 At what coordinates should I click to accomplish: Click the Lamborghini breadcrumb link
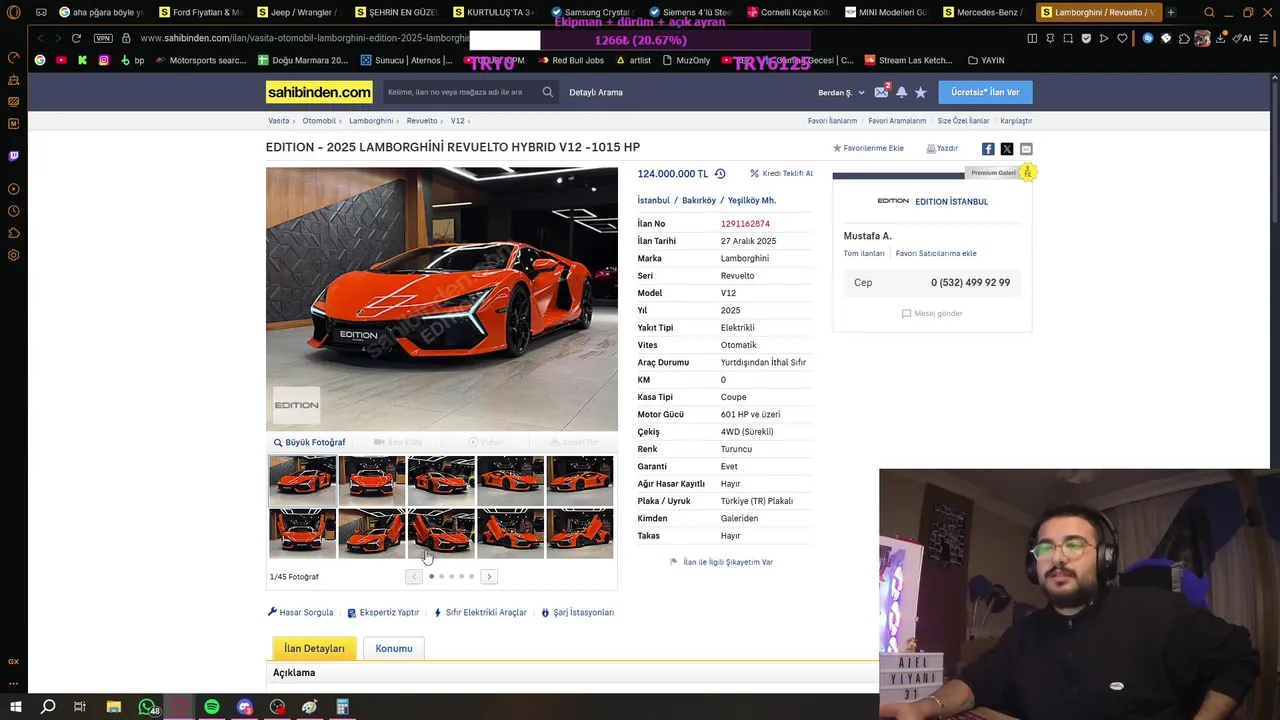[x=371, y=121]
